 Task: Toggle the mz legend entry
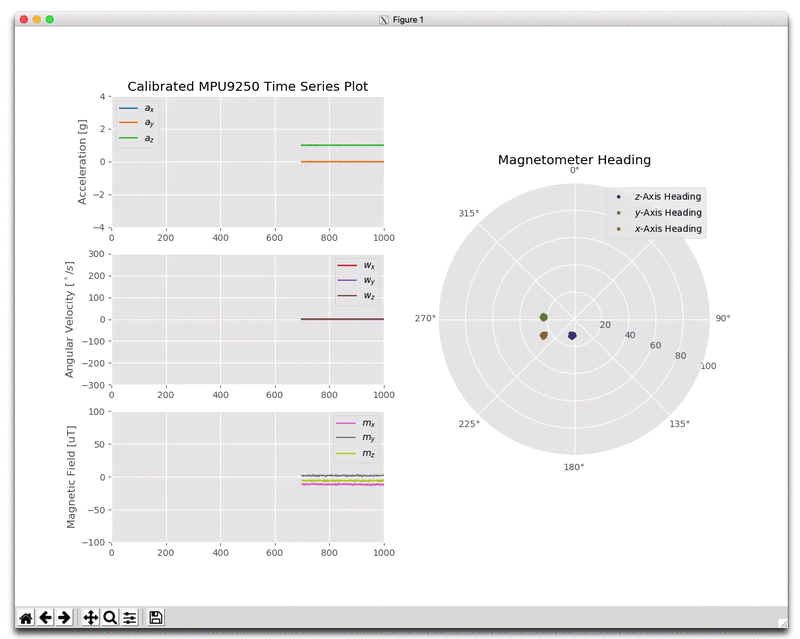(367, 452)
